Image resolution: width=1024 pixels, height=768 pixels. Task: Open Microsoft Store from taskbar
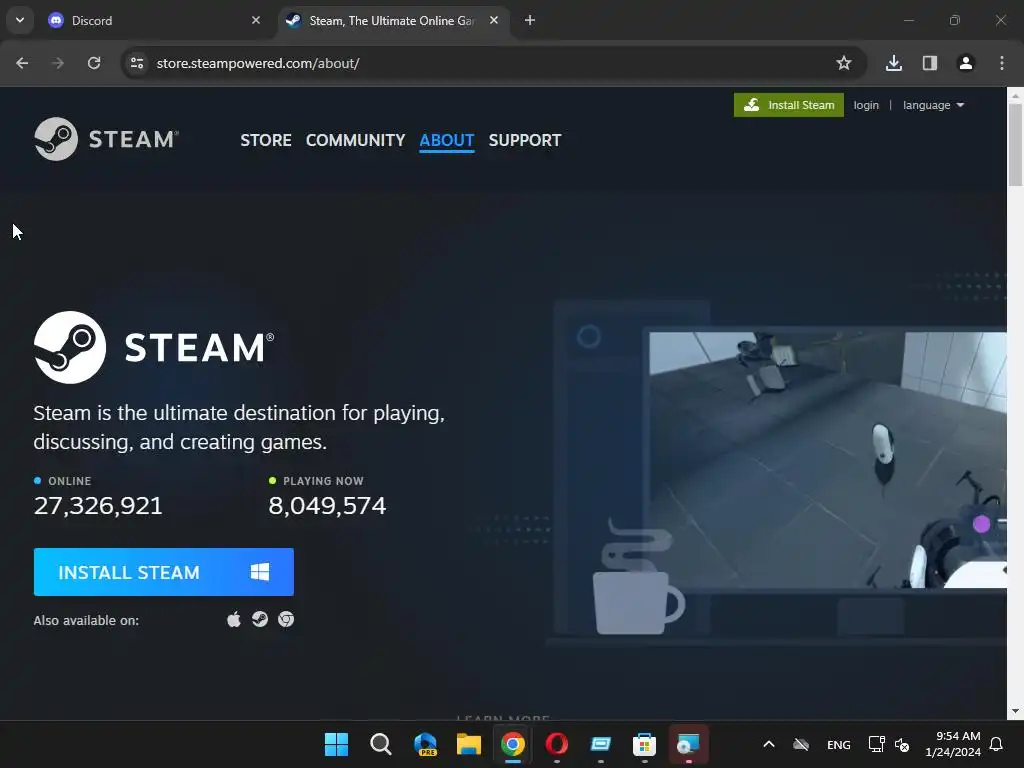(645, 744)
